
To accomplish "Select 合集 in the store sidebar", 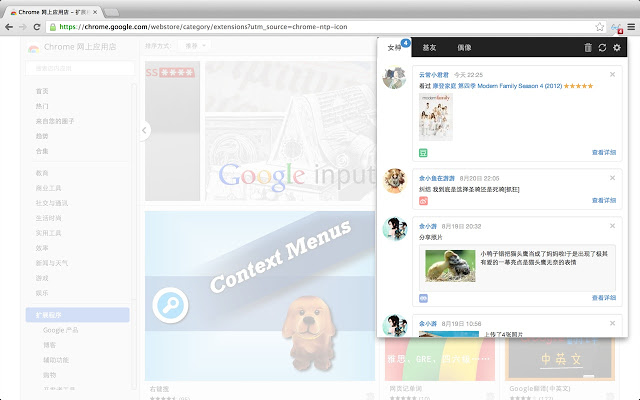I will (x=42, y=151).
